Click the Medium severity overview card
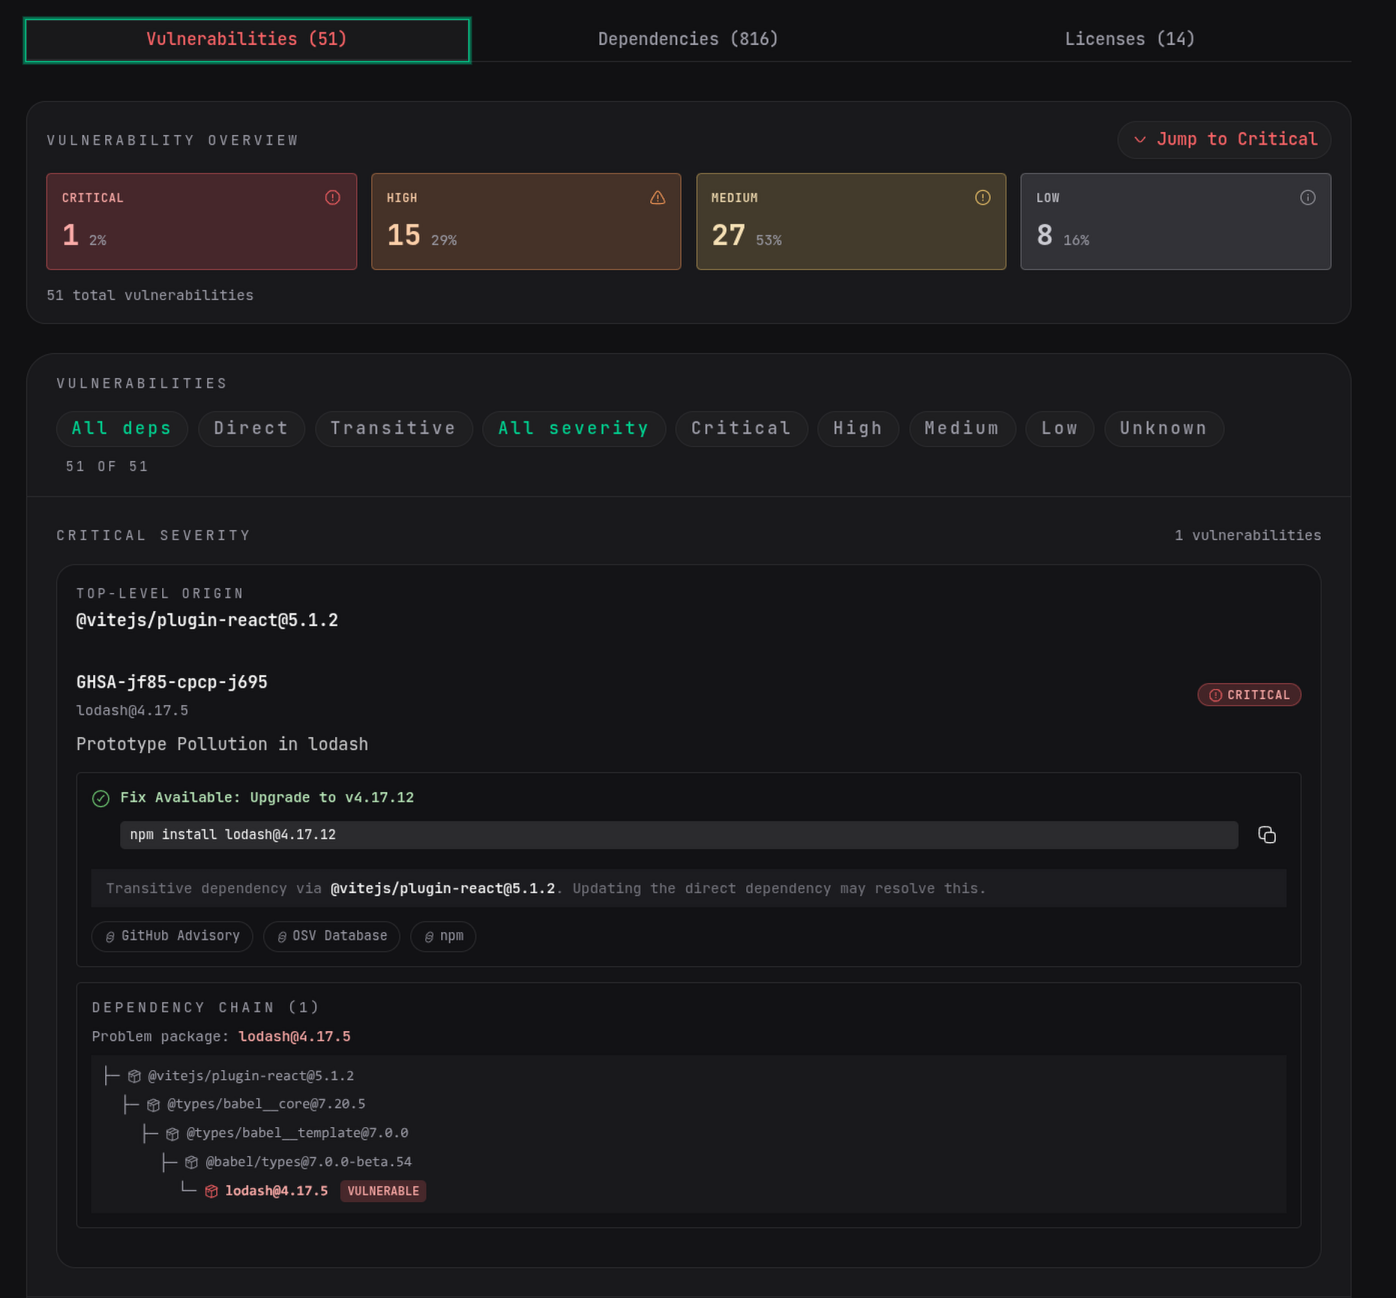Viewport: 1396px width, 1298px height. pos(850,221)
